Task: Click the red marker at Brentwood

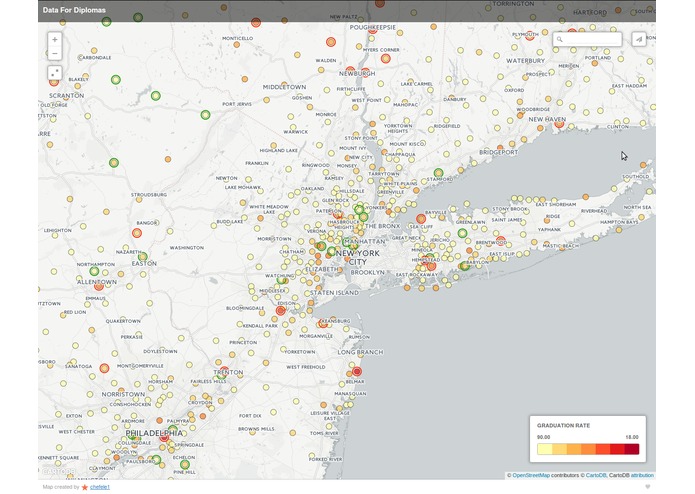Action: (501, 241)
